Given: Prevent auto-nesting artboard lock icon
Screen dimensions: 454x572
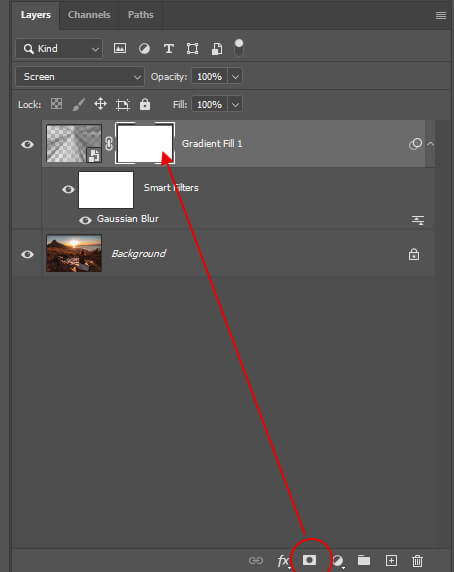Looking at the screenshot, I should tap(123, 105).
